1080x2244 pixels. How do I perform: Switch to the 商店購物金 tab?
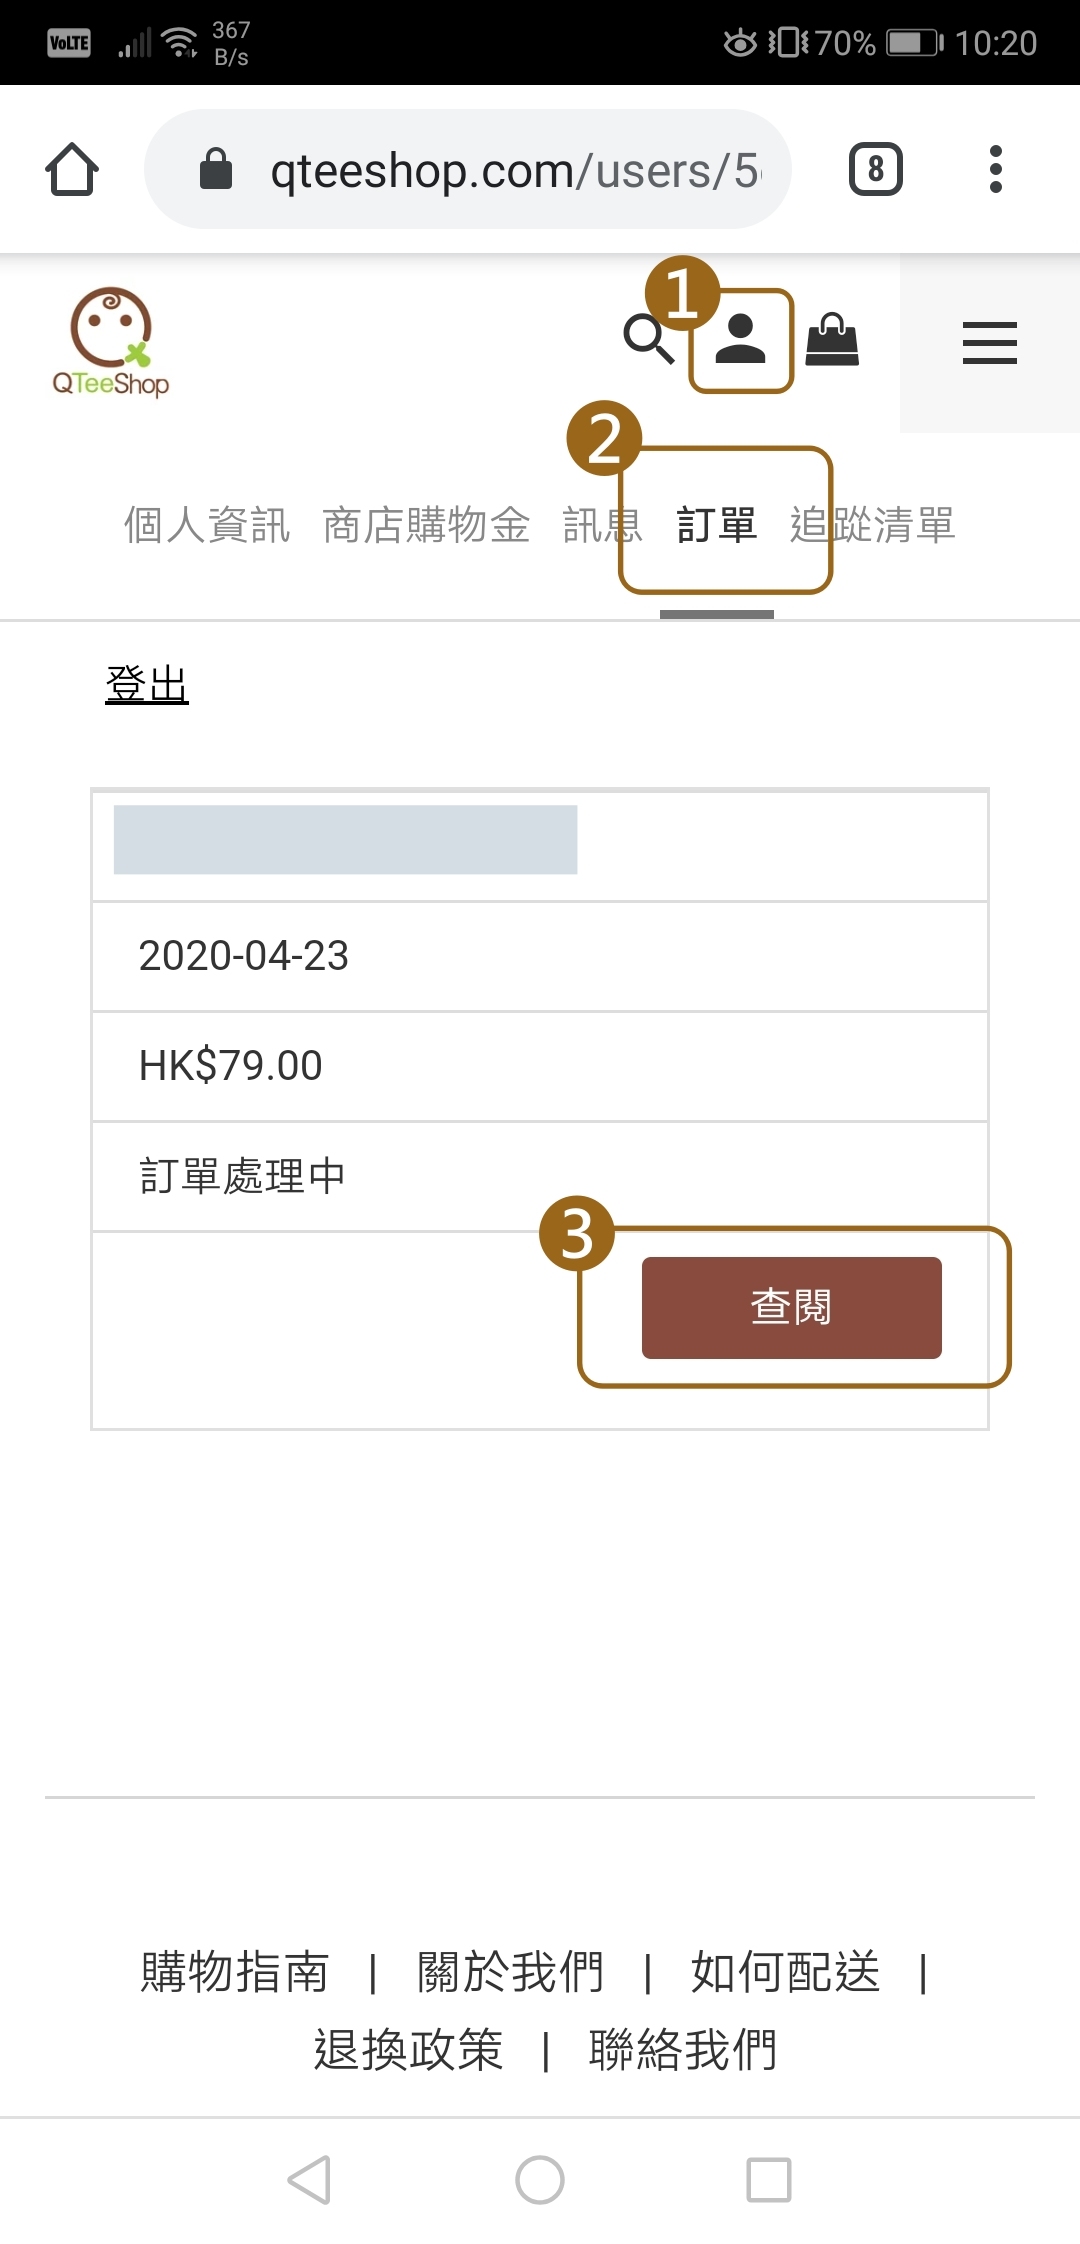pos(426,525)
